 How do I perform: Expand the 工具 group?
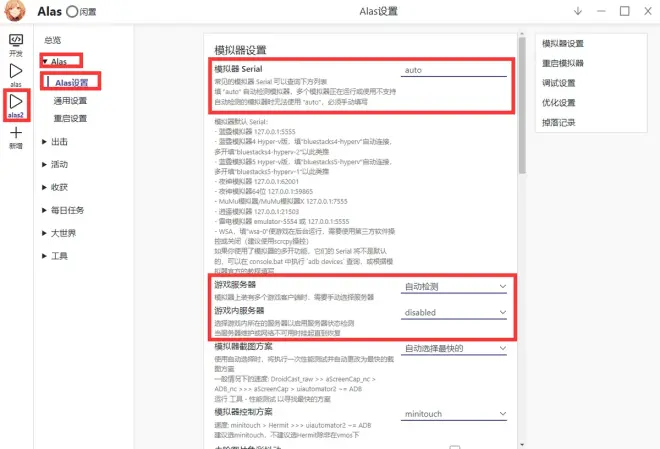pyautogui.click(x=55, y=255)
